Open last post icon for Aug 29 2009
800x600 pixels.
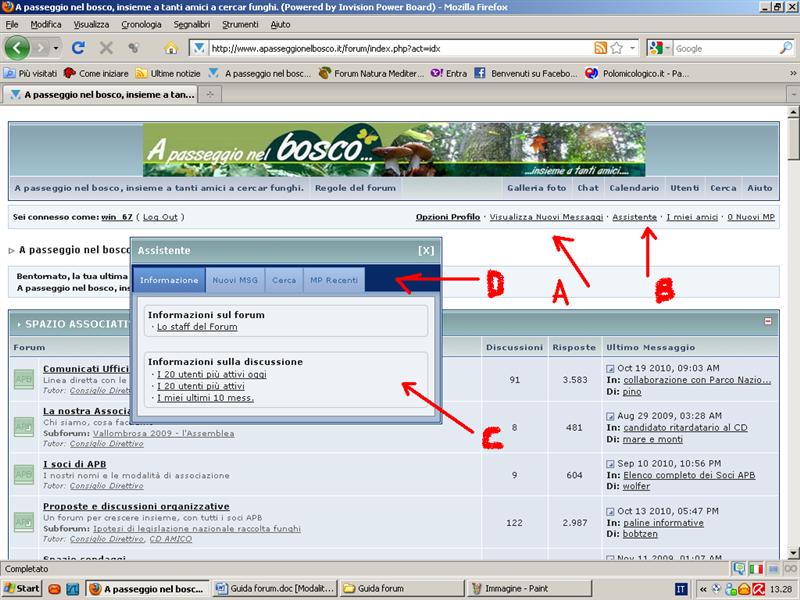coord(610,416)
